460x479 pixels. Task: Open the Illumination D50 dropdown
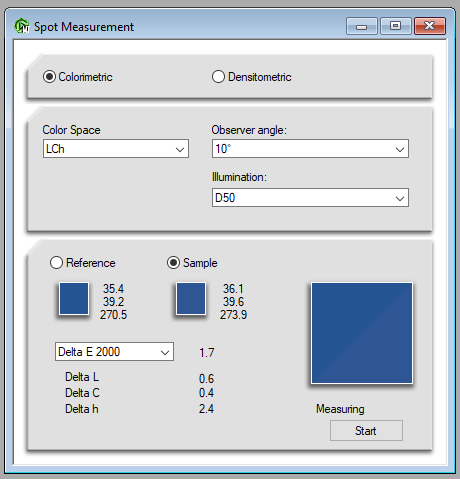(310, 198)
